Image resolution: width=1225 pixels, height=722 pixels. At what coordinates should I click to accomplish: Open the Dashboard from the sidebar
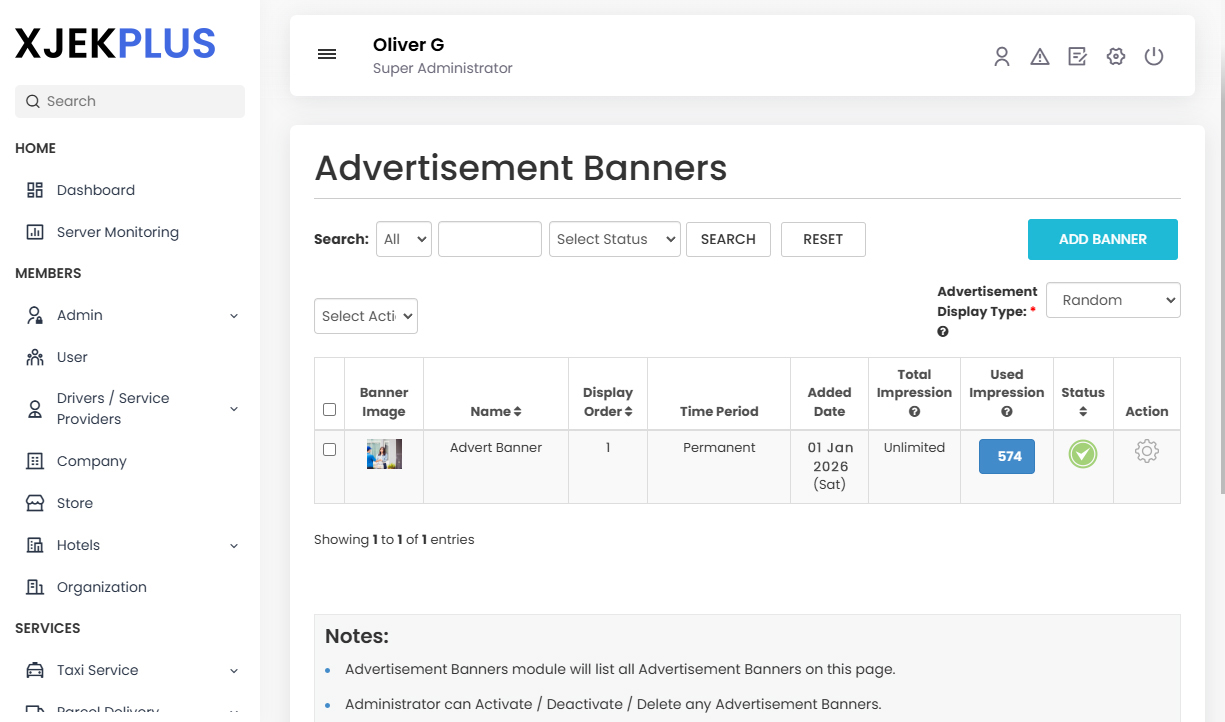click(96, 190)
